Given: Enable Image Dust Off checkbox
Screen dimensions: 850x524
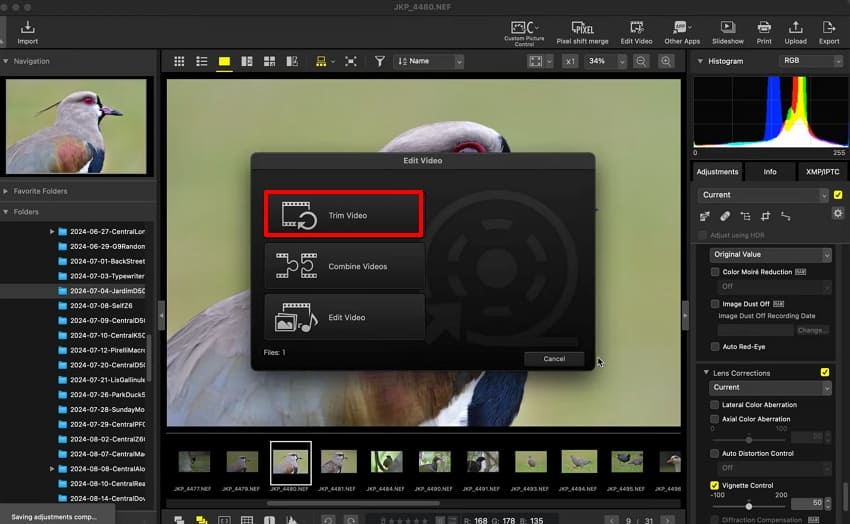Looking at the screenshot, I should 715,303.
